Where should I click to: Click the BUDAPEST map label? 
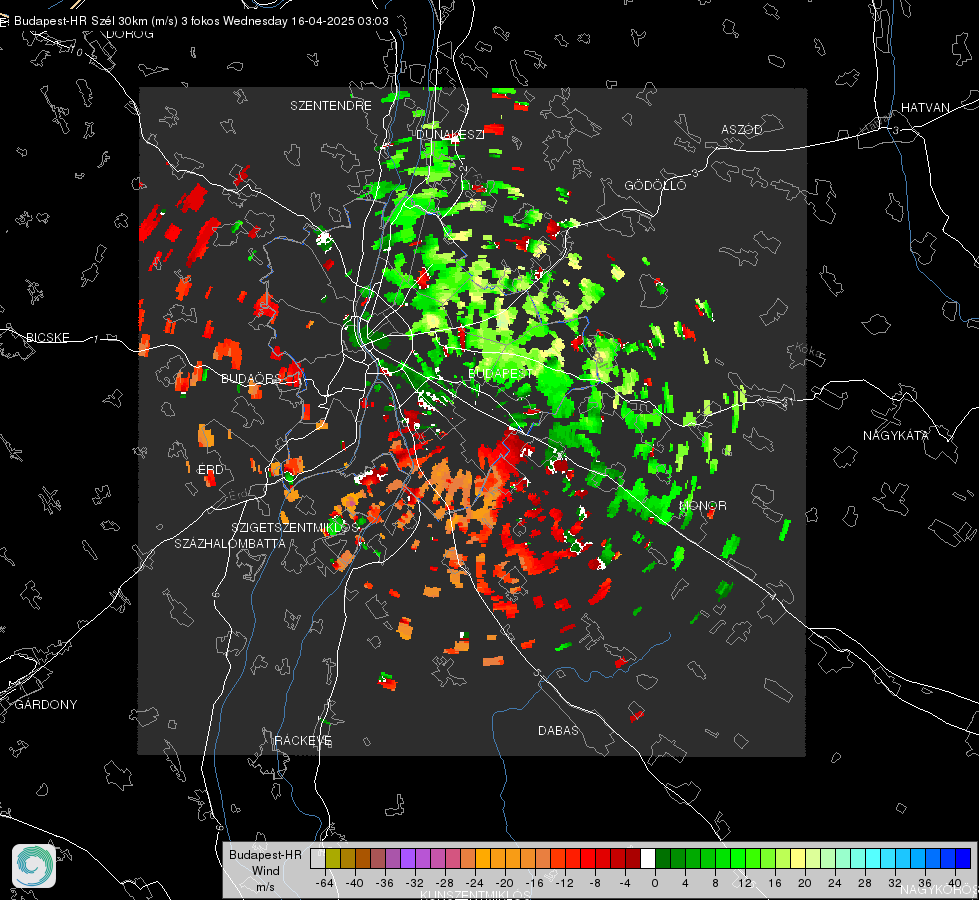click(500, 373)
